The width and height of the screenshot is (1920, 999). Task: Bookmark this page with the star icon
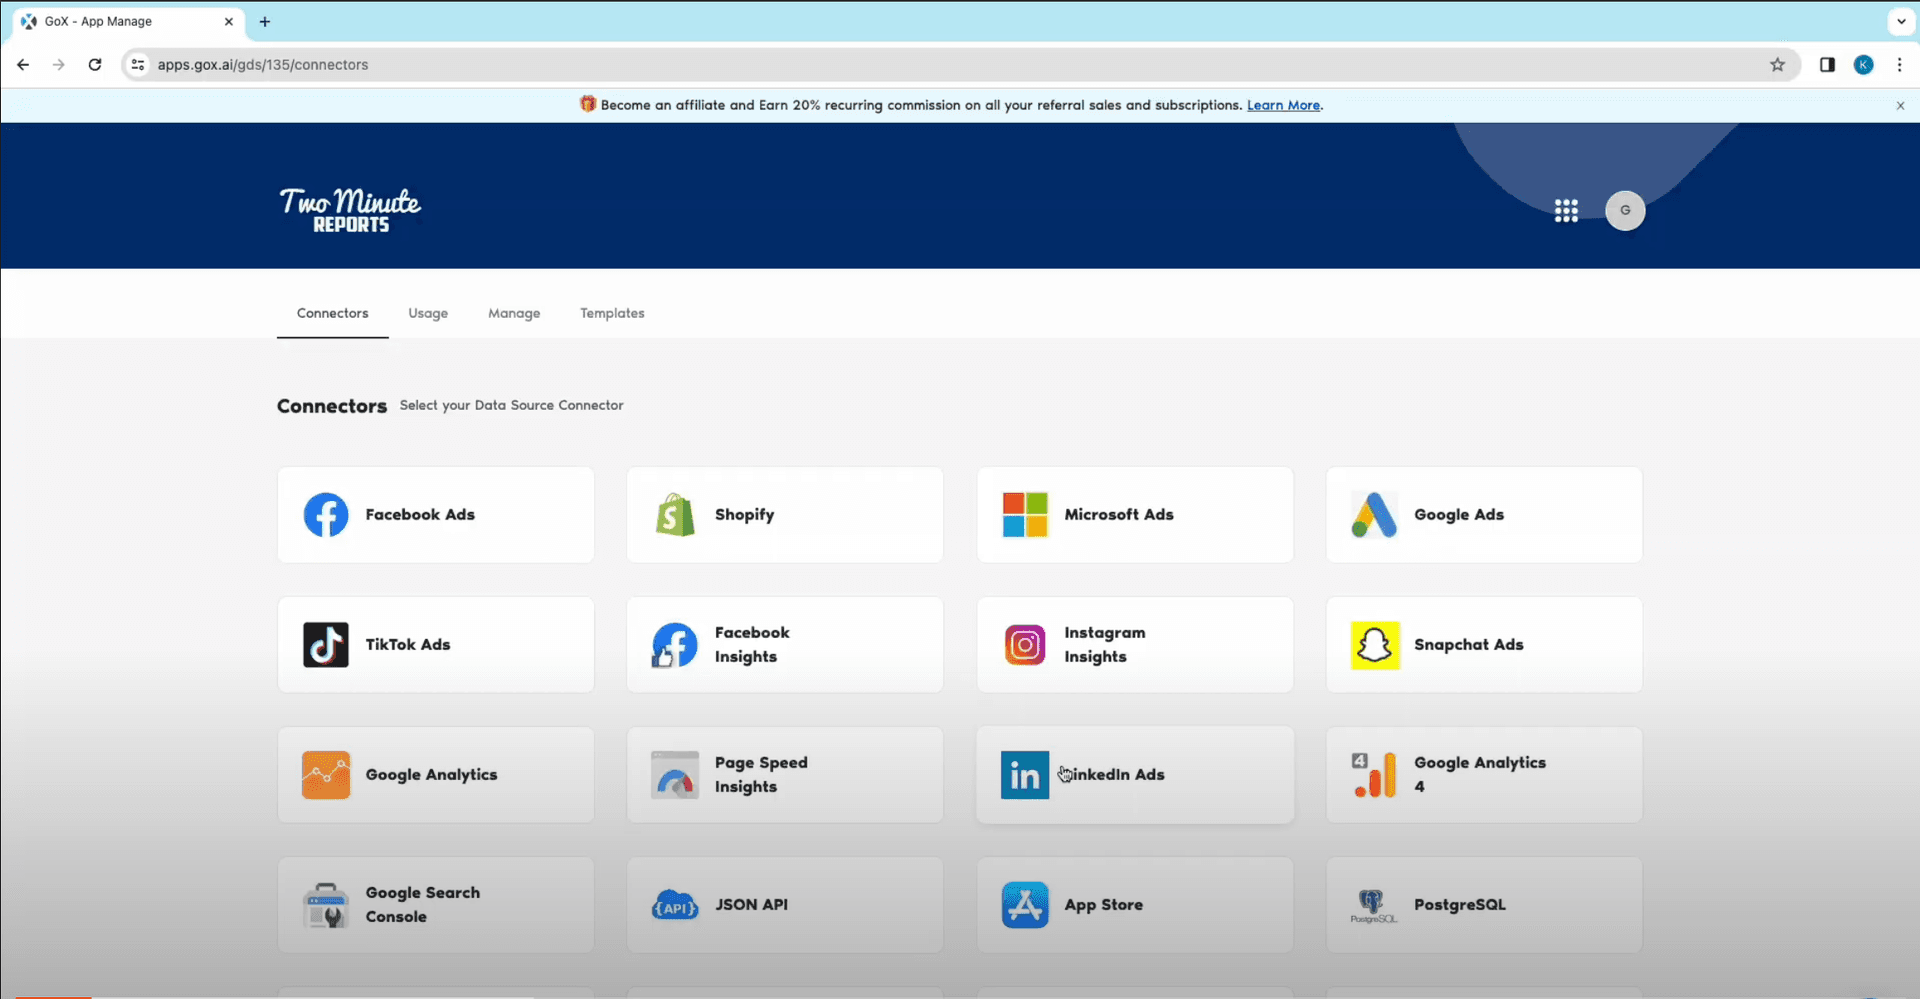[1777, 65]
